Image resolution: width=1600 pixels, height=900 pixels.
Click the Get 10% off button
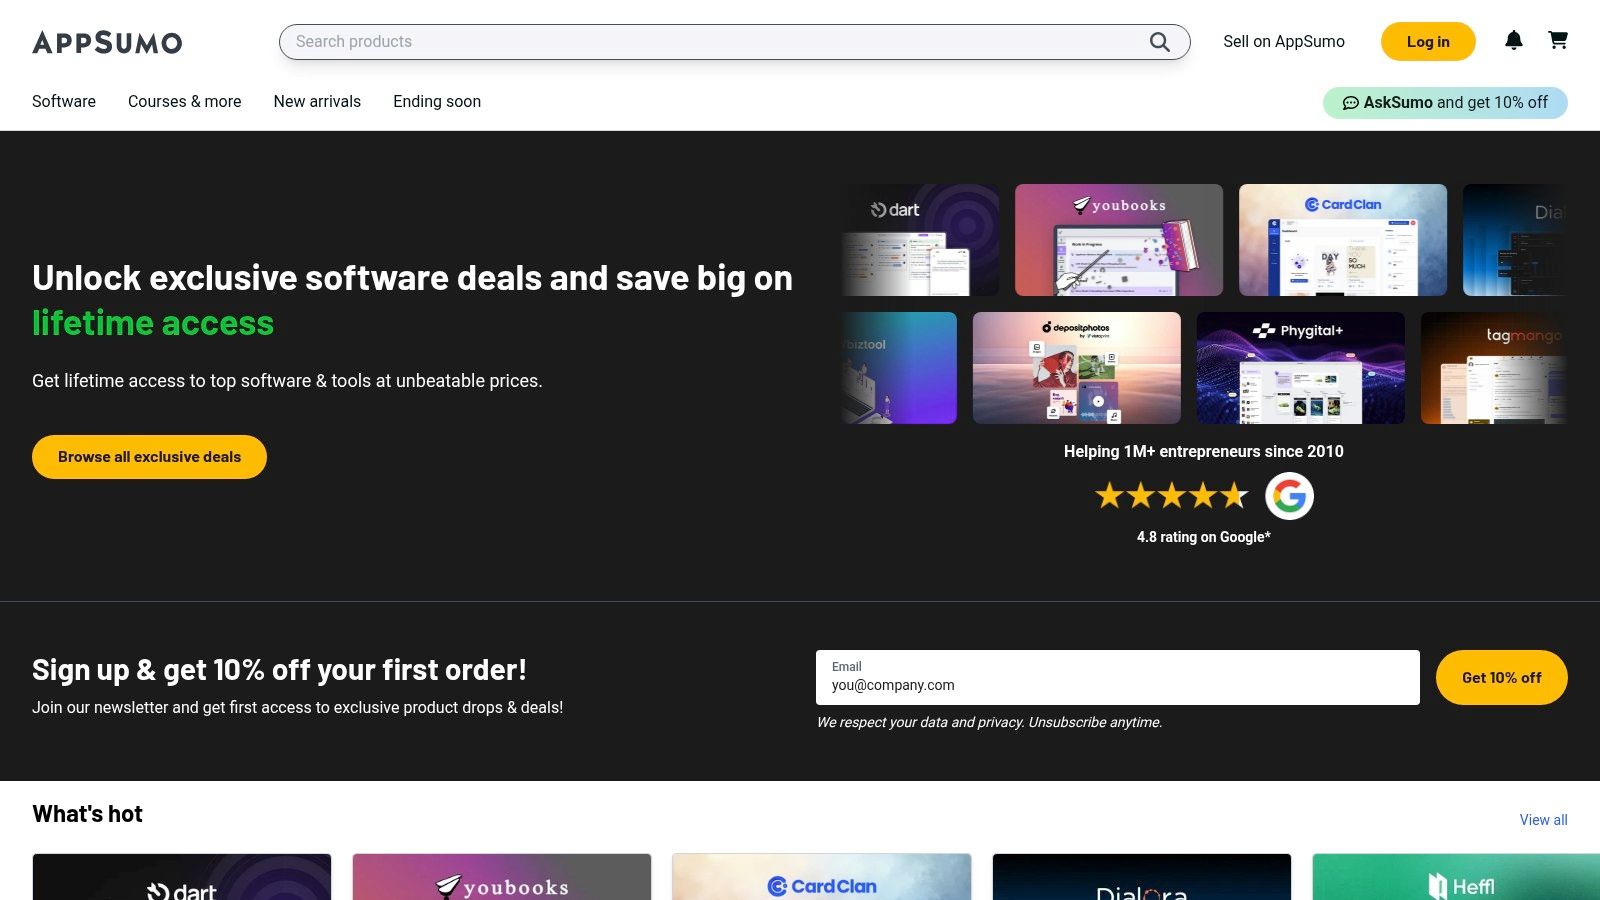click(1502, 677)
